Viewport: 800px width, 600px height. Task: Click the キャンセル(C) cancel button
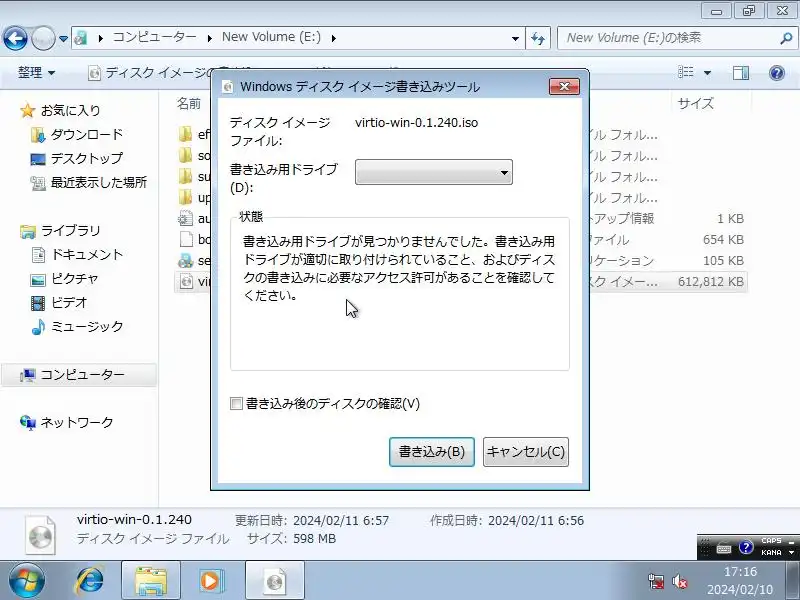[x=526, y=452]
